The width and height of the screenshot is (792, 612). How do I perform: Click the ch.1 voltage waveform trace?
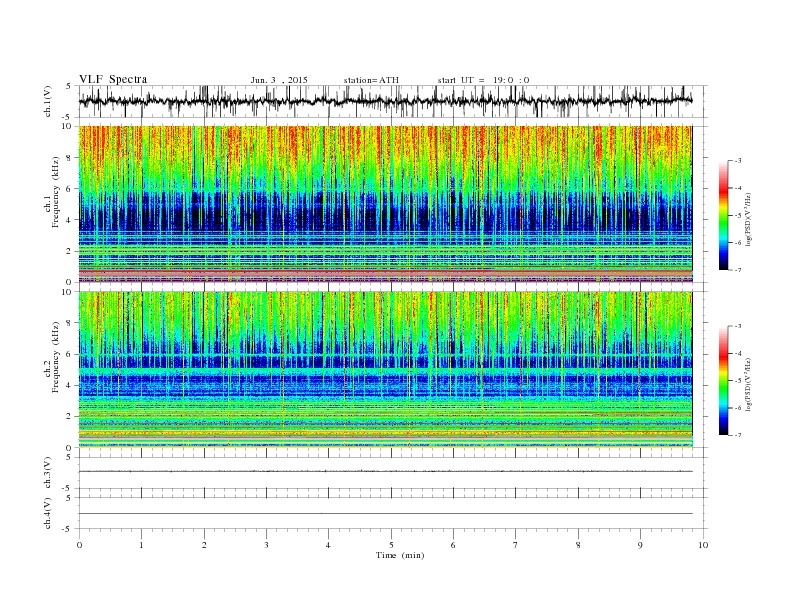click(385, 101)
